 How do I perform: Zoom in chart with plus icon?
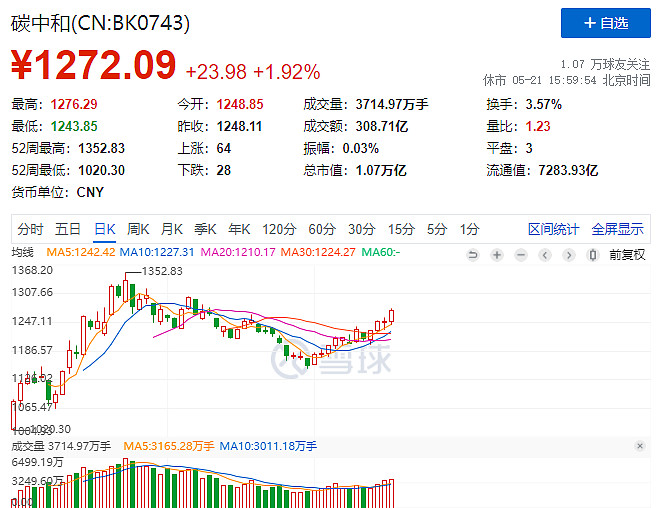(497, 255)
